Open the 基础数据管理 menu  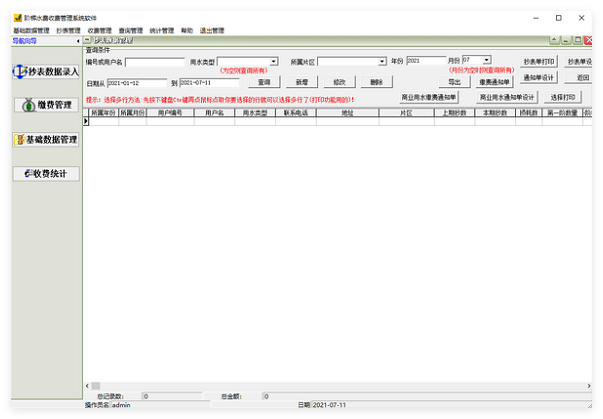click(x=30, y=31)
